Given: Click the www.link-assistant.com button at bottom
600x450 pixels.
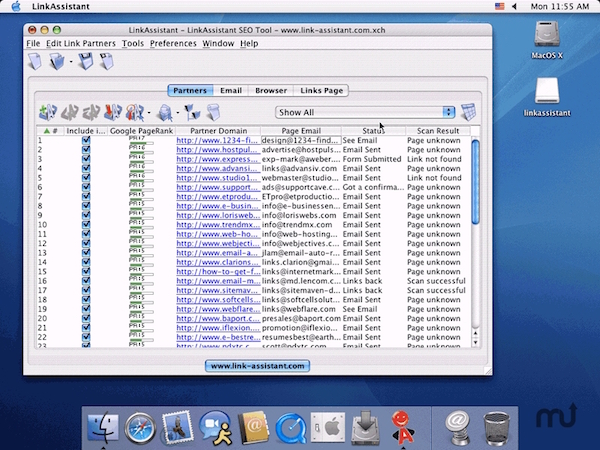Looking at the screenshot, I should [259, 366].
